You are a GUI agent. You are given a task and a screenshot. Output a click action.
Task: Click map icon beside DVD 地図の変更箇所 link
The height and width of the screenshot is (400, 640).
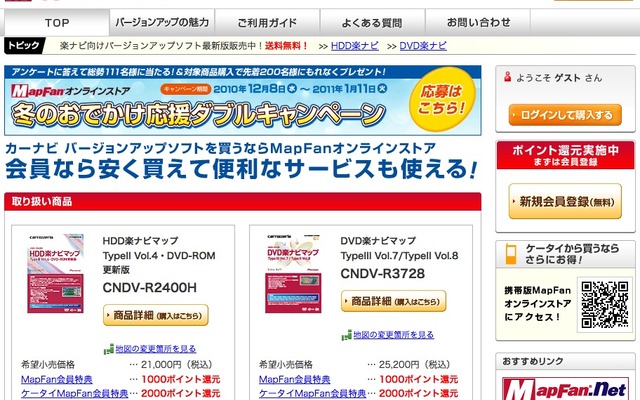347,335
